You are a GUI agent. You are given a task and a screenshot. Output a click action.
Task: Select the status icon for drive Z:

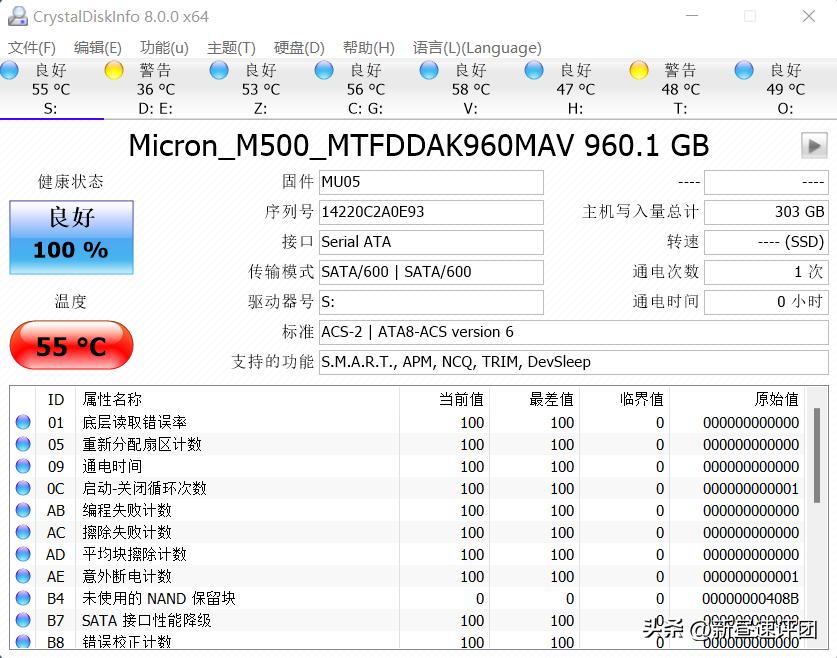tap(218, 70)
